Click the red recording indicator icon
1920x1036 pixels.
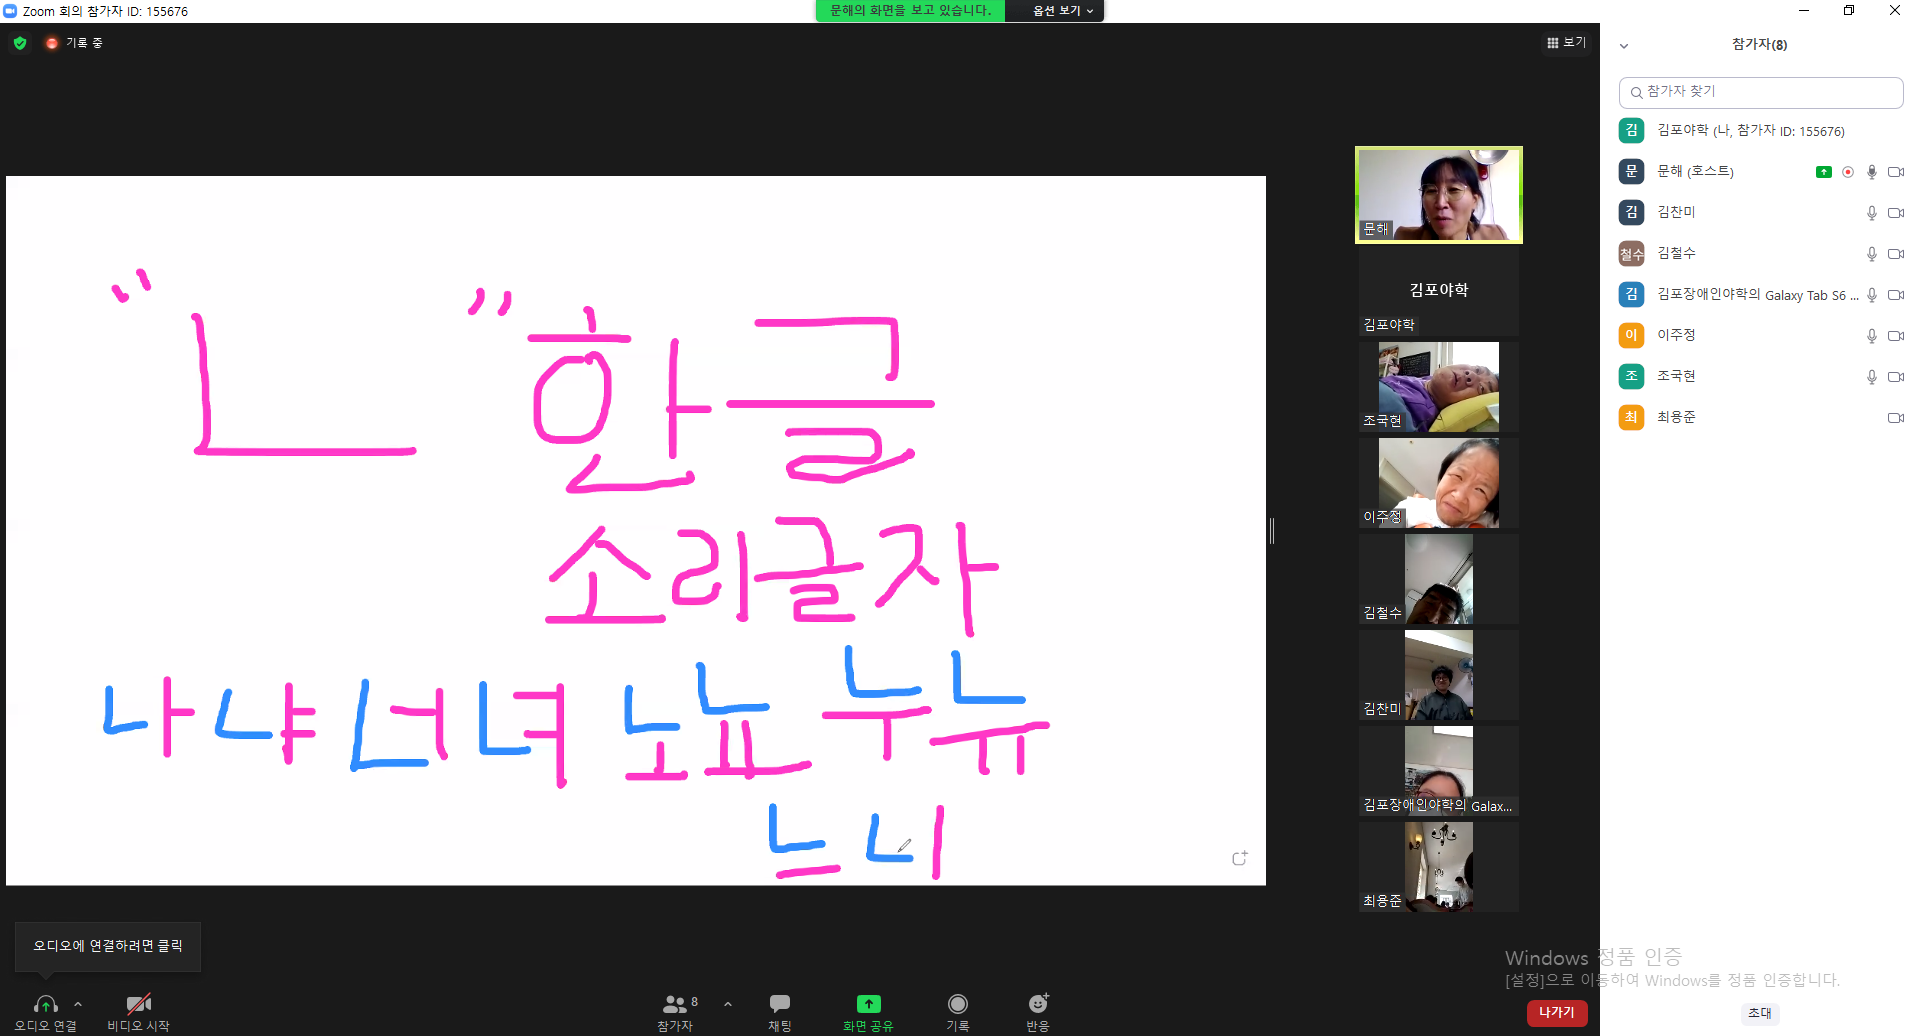pyautogui.click(x=52, y=43)
